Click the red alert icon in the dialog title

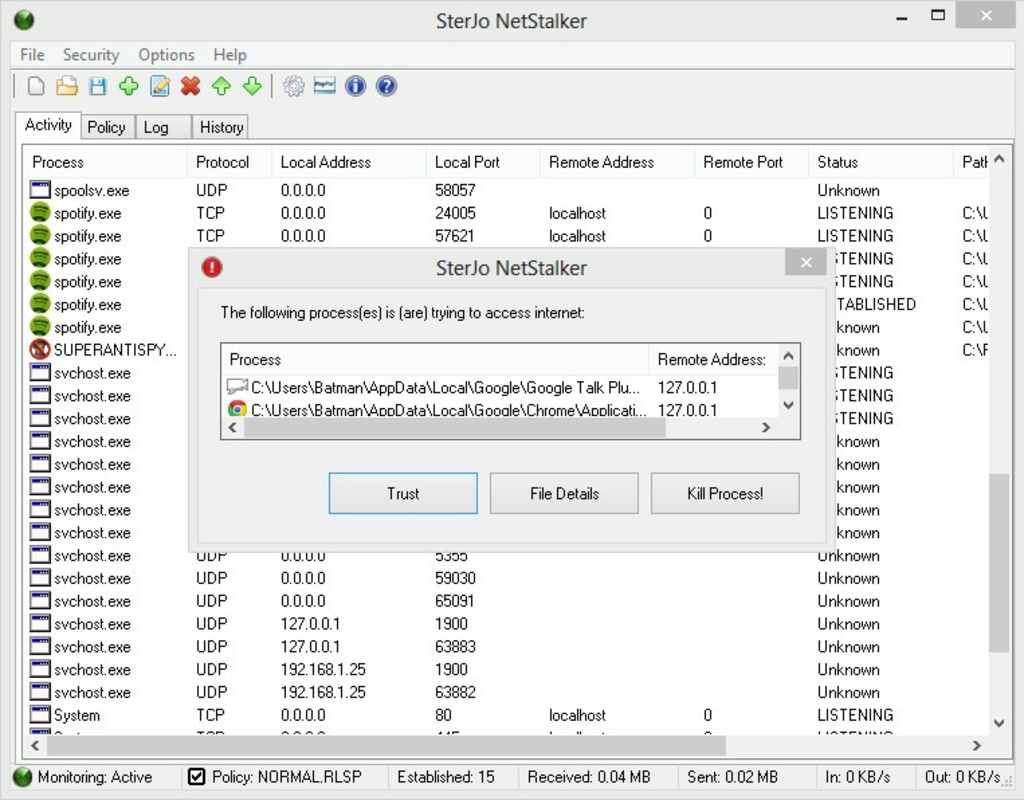212,267
